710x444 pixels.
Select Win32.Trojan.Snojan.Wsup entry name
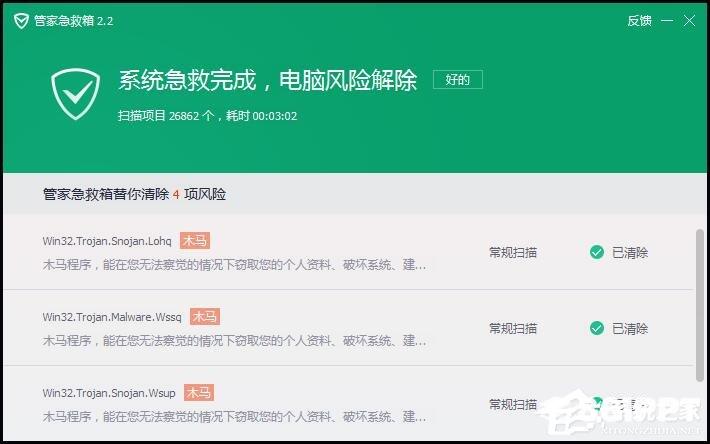coord(109,393)
